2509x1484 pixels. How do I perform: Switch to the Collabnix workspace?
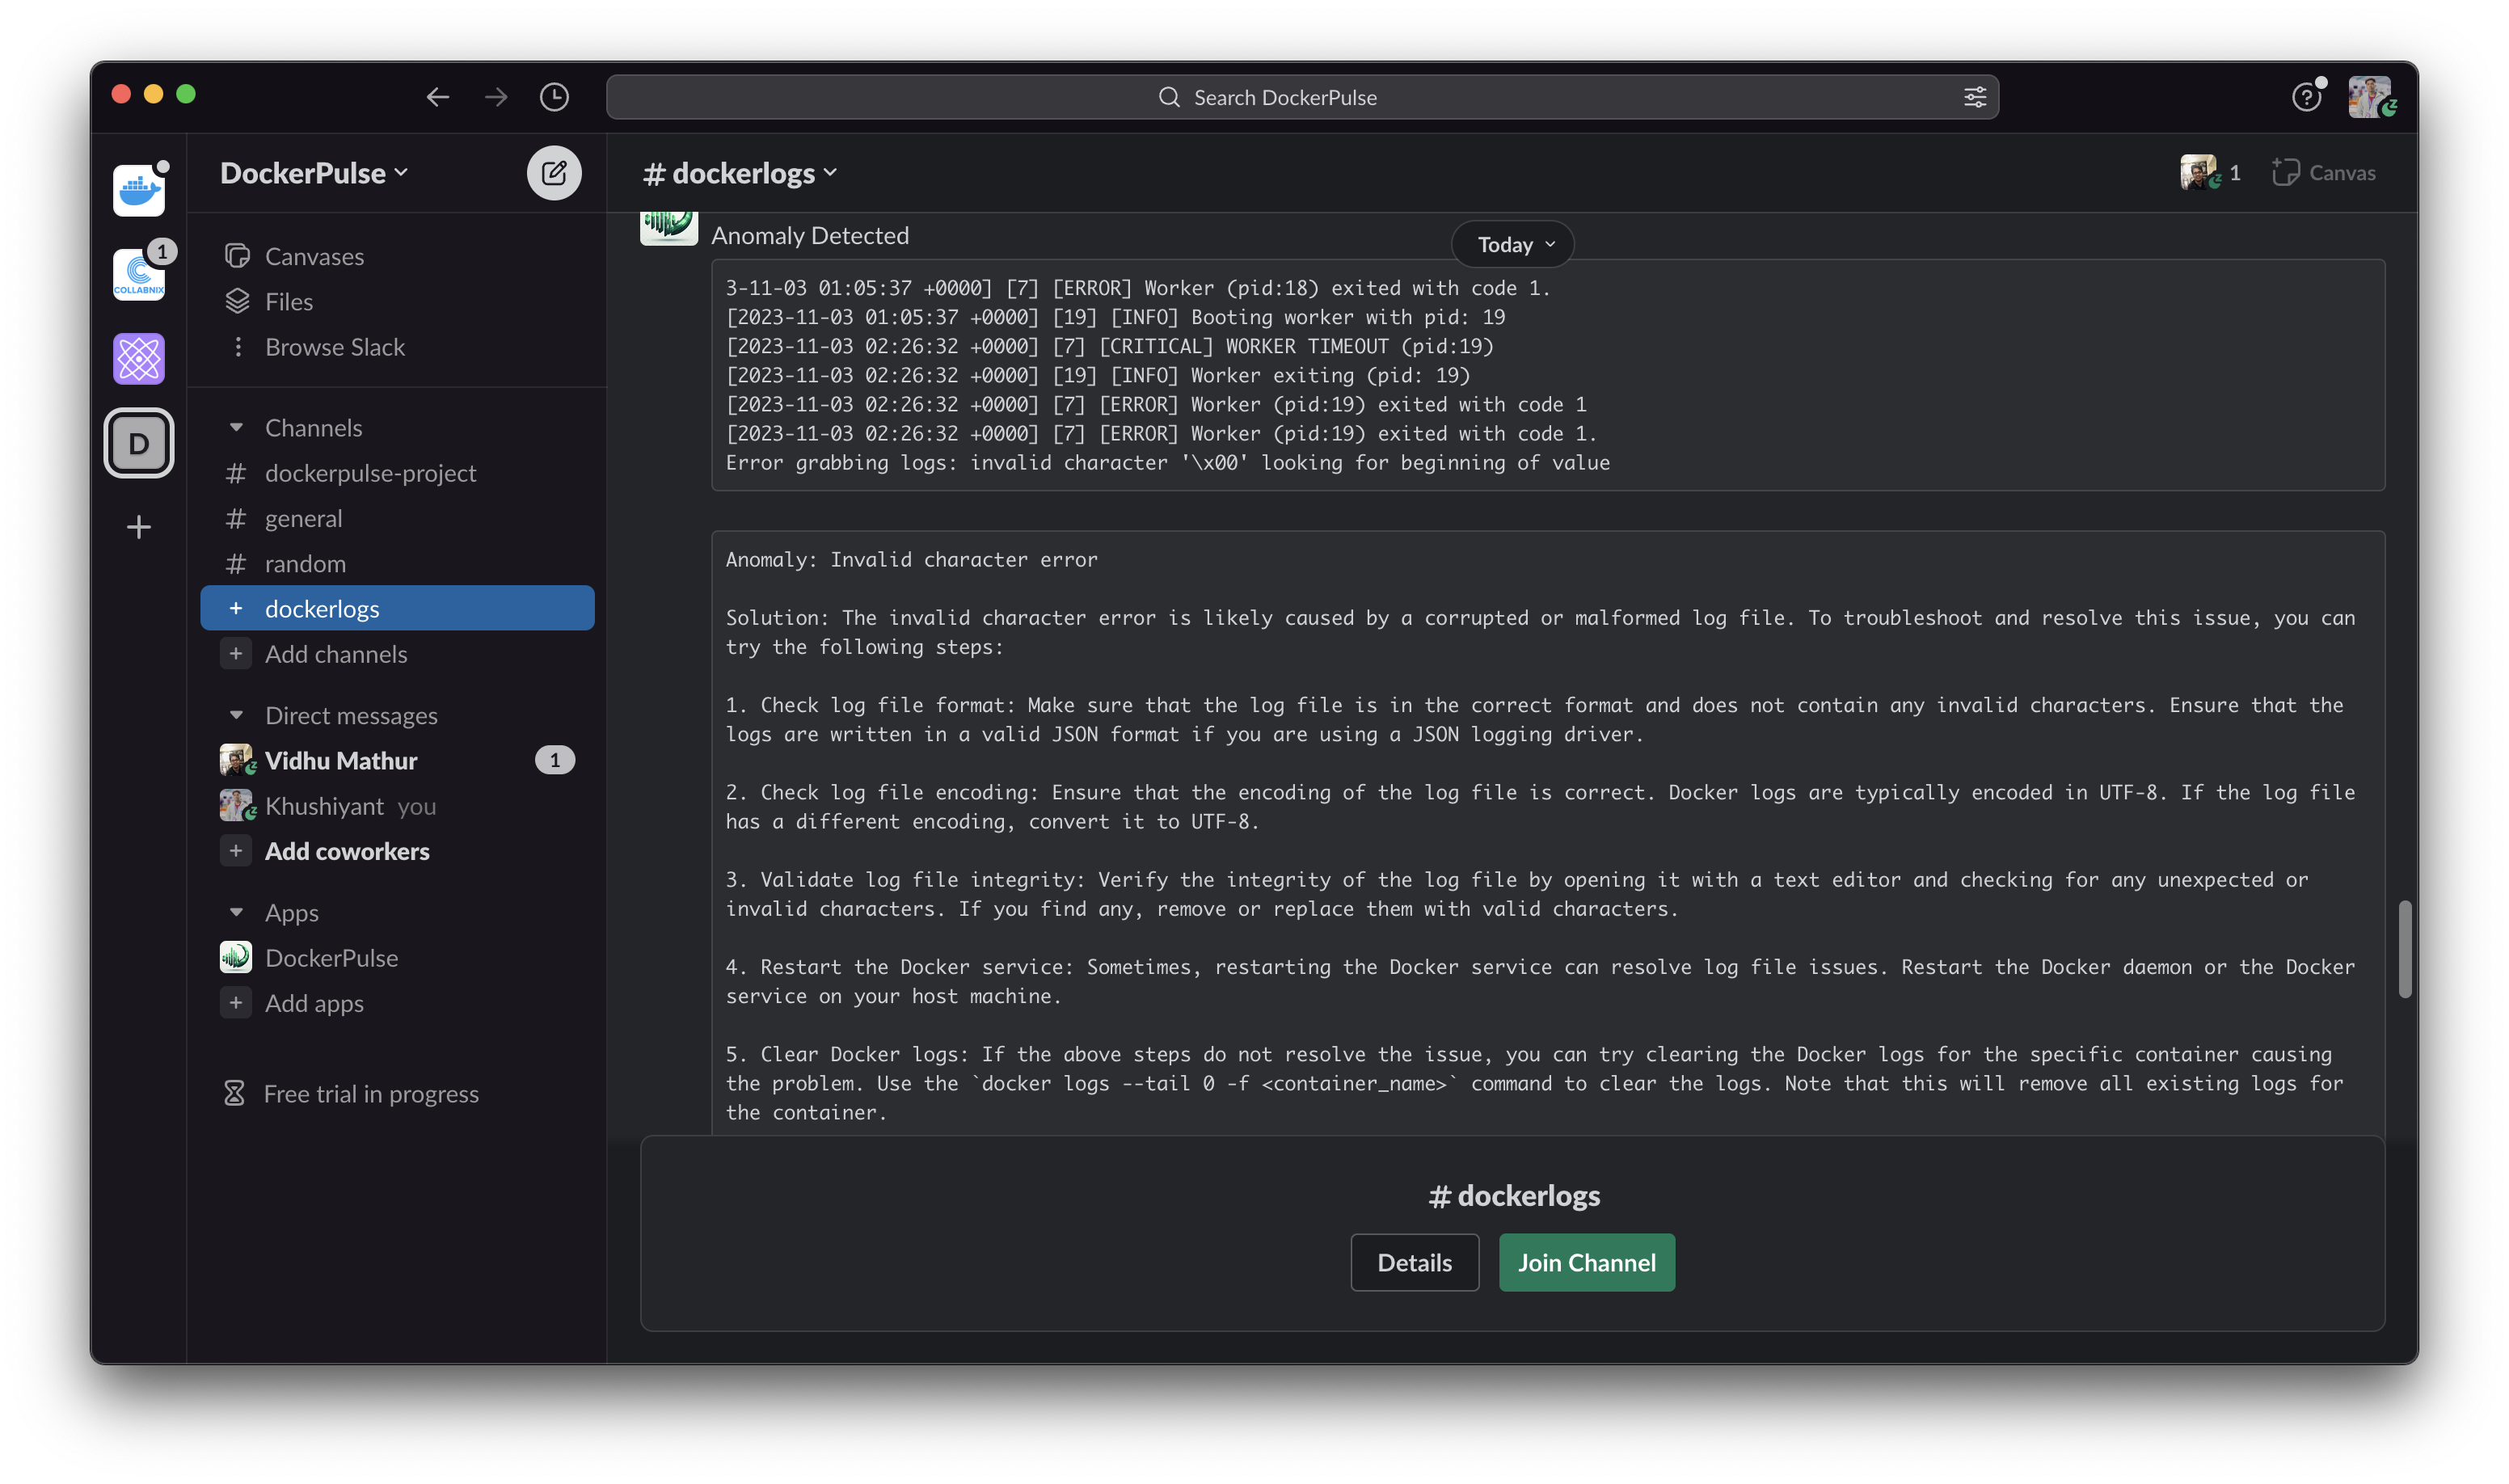coord(139,274)
